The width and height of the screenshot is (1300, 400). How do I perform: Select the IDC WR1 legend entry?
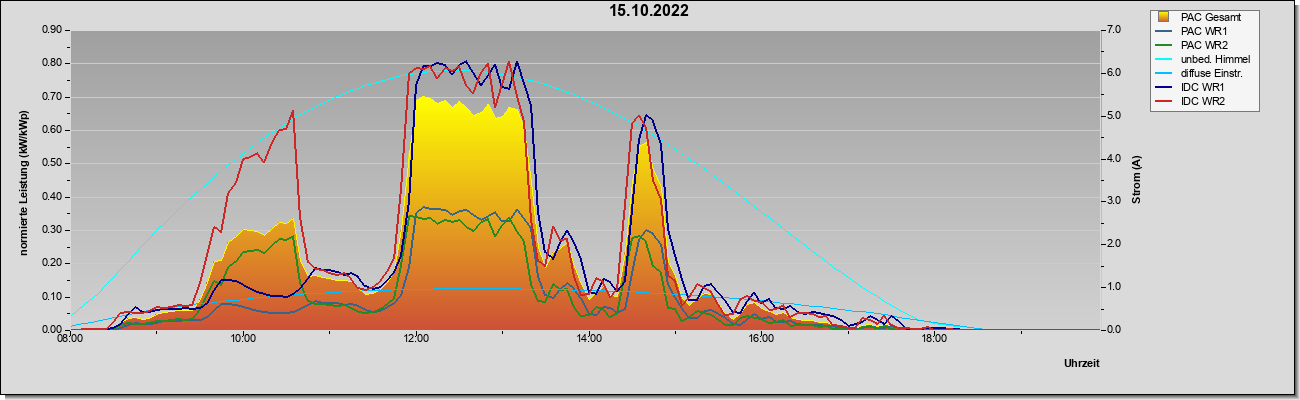click(x=1203, y=87)
